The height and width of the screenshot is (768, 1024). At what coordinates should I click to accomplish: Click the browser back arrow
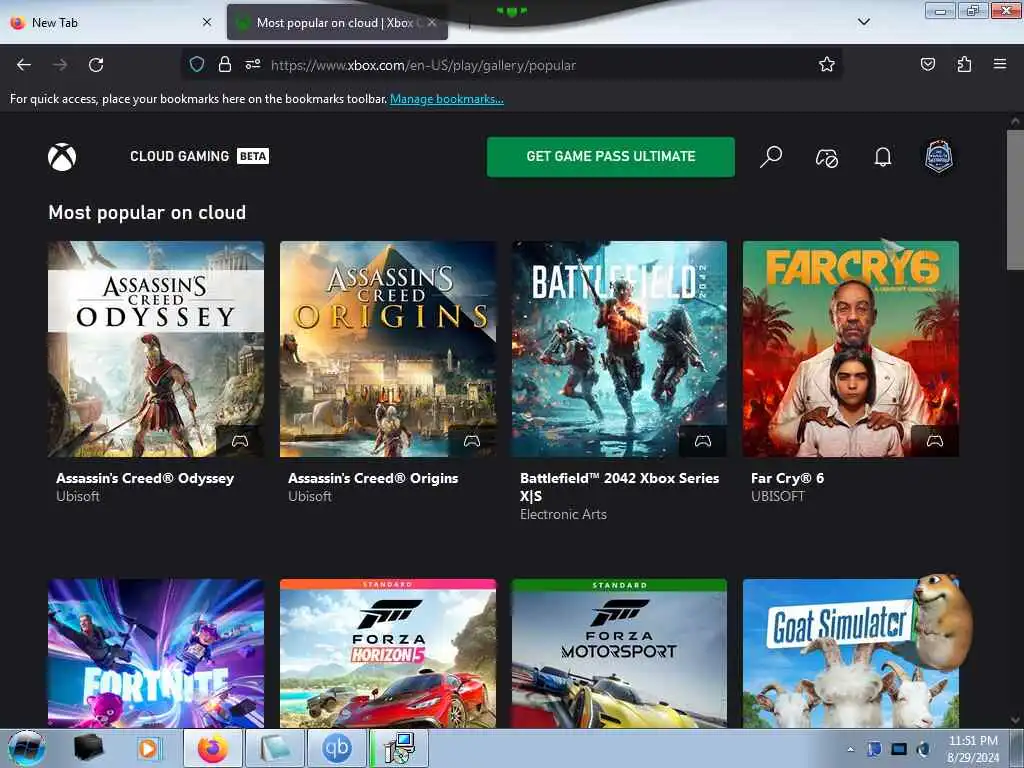tap(24, 65)
